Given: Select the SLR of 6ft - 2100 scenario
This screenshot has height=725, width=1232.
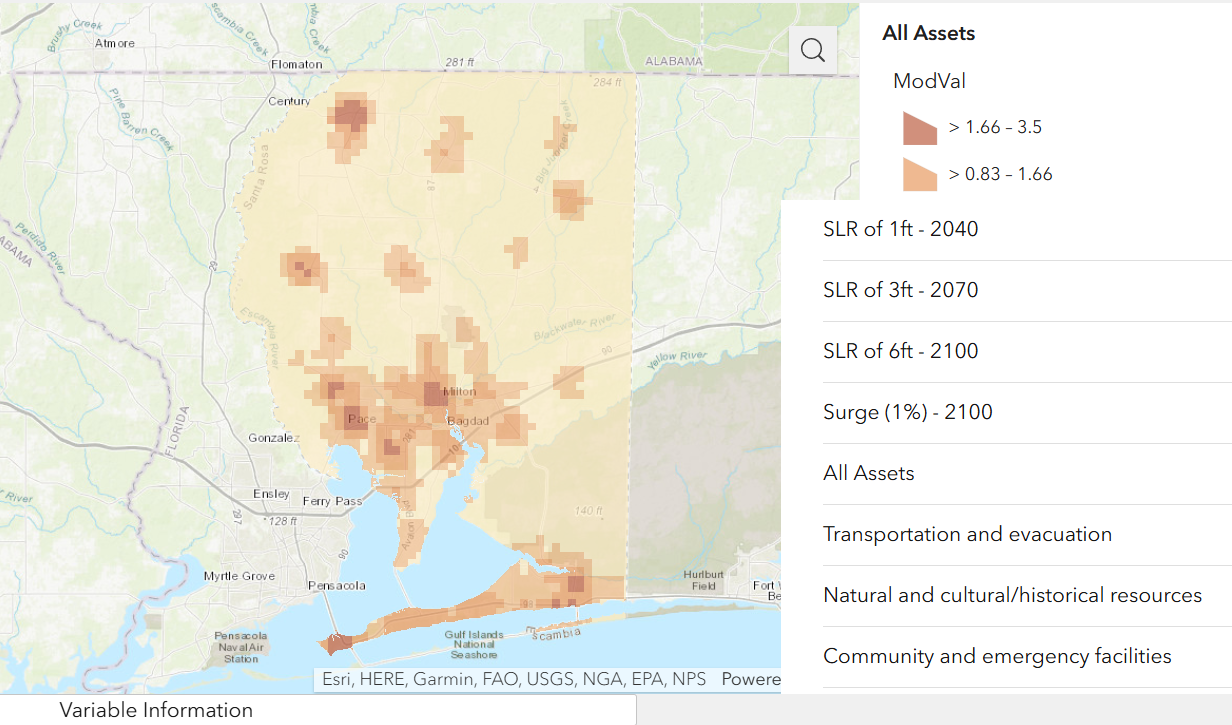Looking at the screenshot, I should point(900,351).
